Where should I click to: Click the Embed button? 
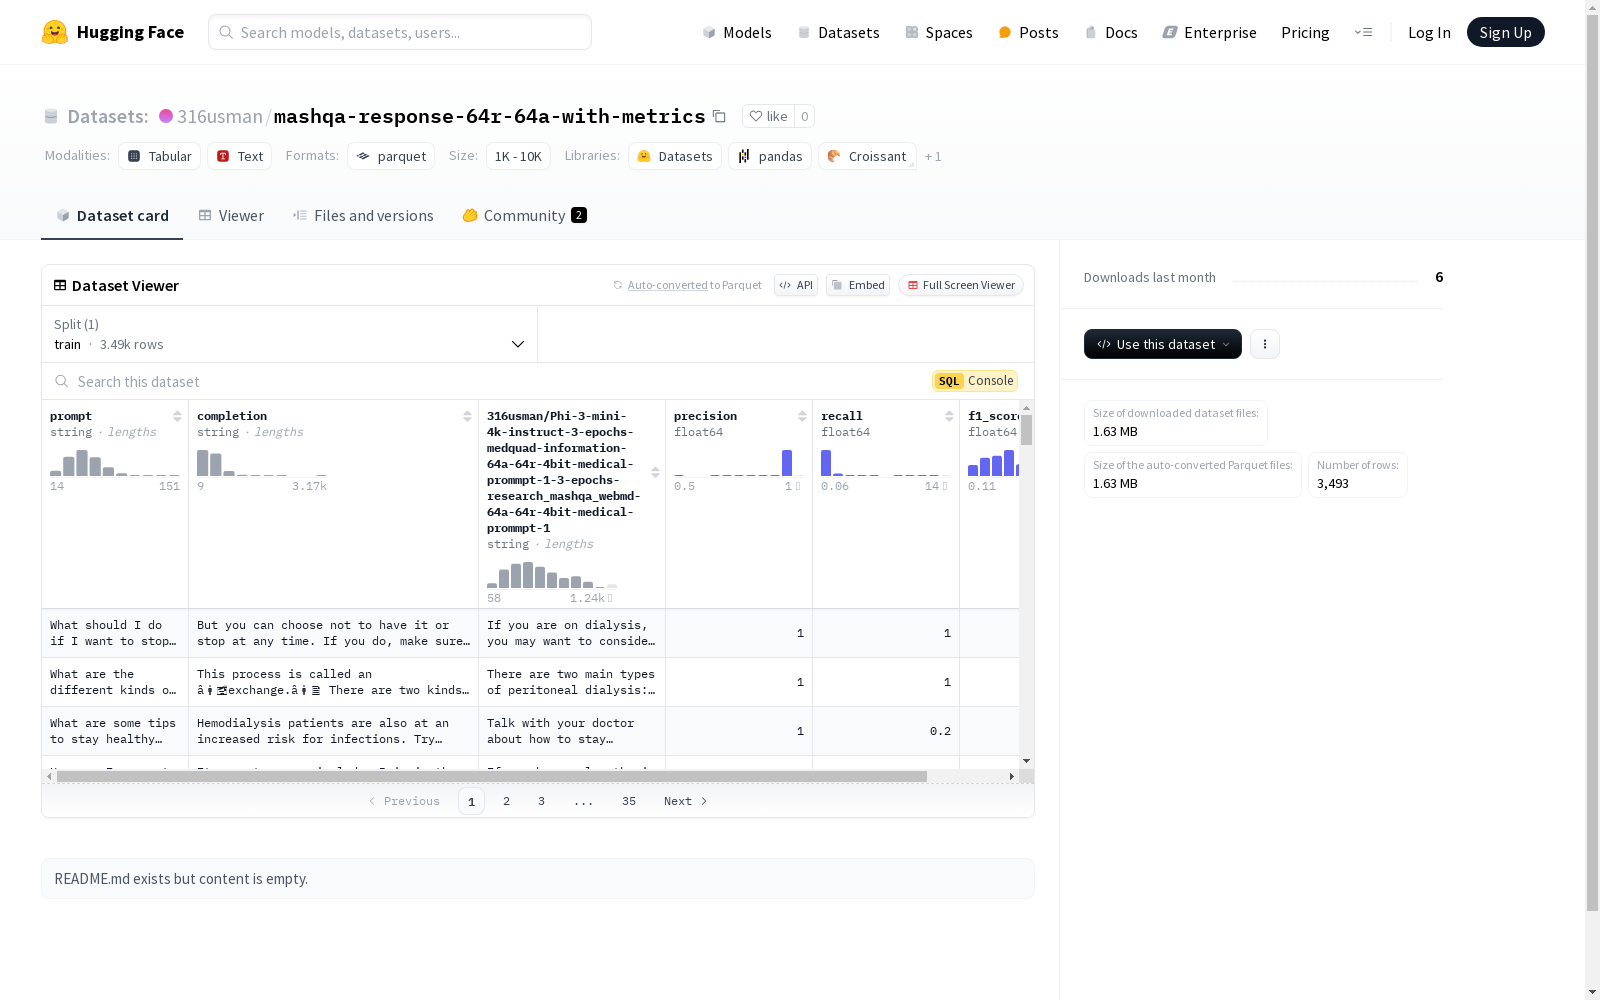(858, 285)
